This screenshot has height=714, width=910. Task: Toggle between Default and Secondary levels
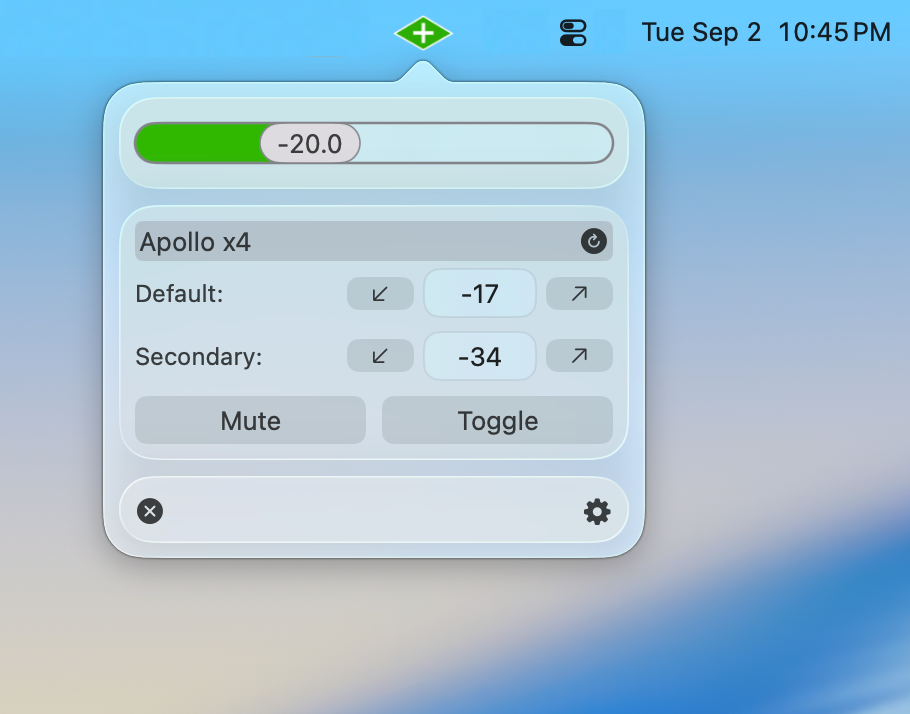497,420
